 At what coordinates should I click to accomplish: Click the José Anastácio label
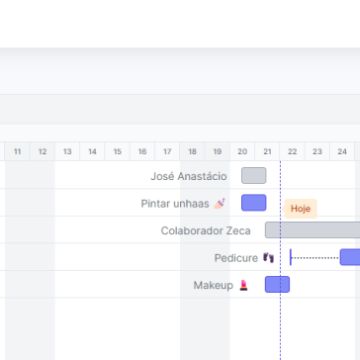point(189,176)
